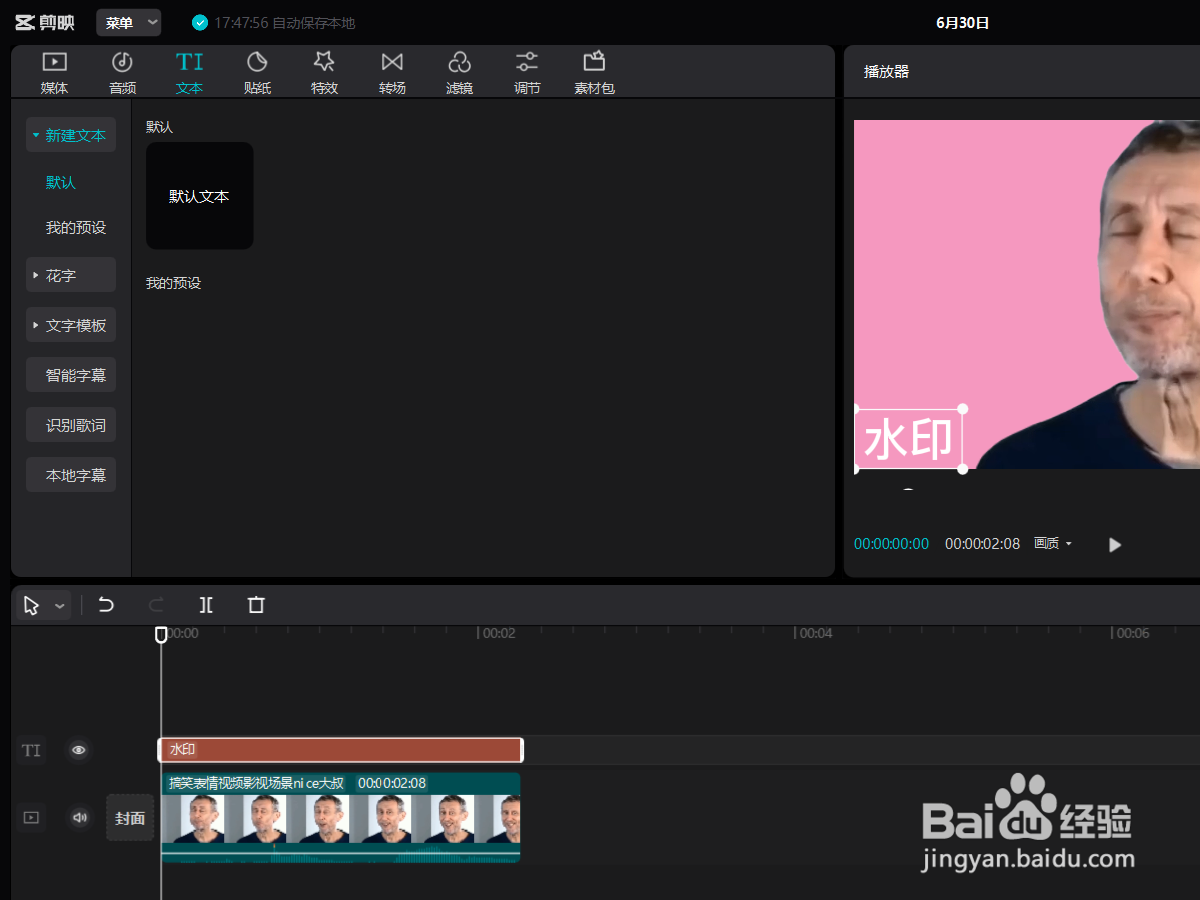Screen dimensions: 1200x900
Task: Click the 默认 heading above the thumbnail
Action: (x=159, y=127)
